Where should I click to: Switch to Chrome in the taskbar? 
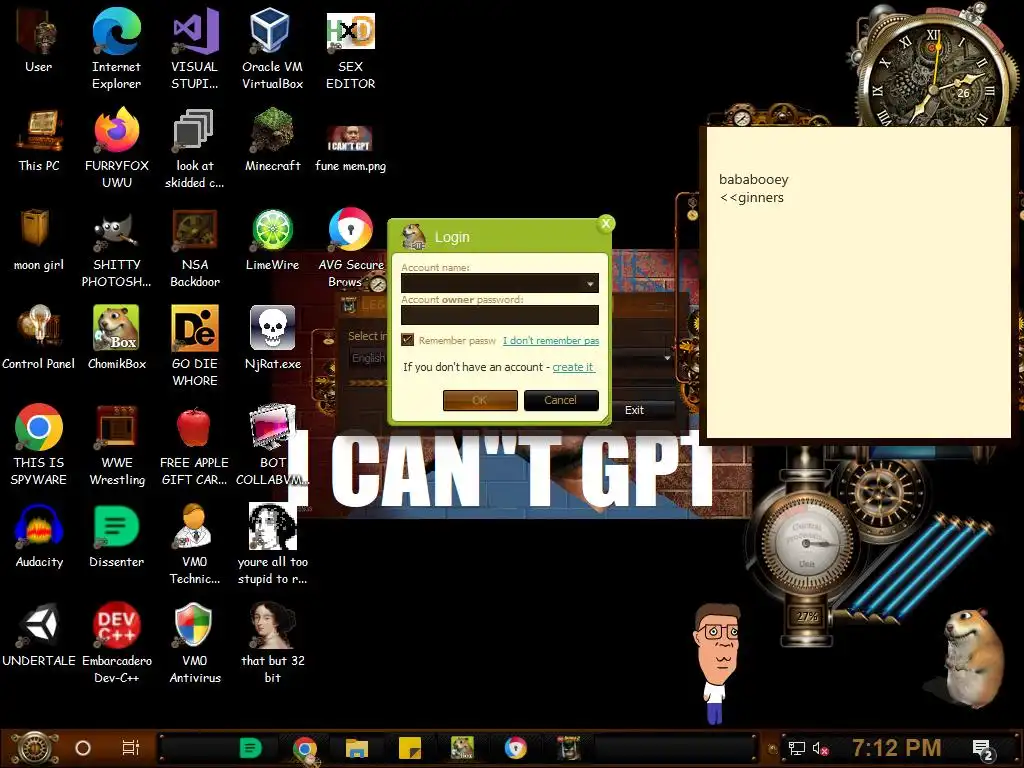pos(304,748)
